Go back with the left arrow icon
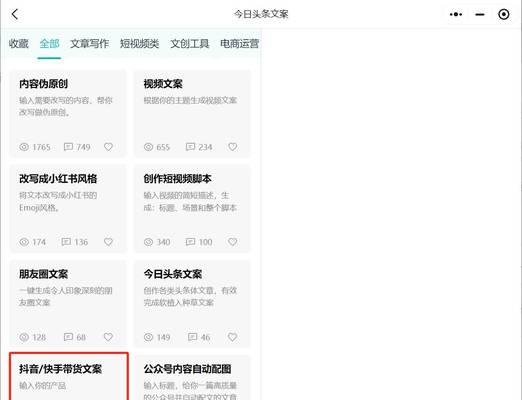Viewport: 522px width, 400px height. [x=15, y=14]
